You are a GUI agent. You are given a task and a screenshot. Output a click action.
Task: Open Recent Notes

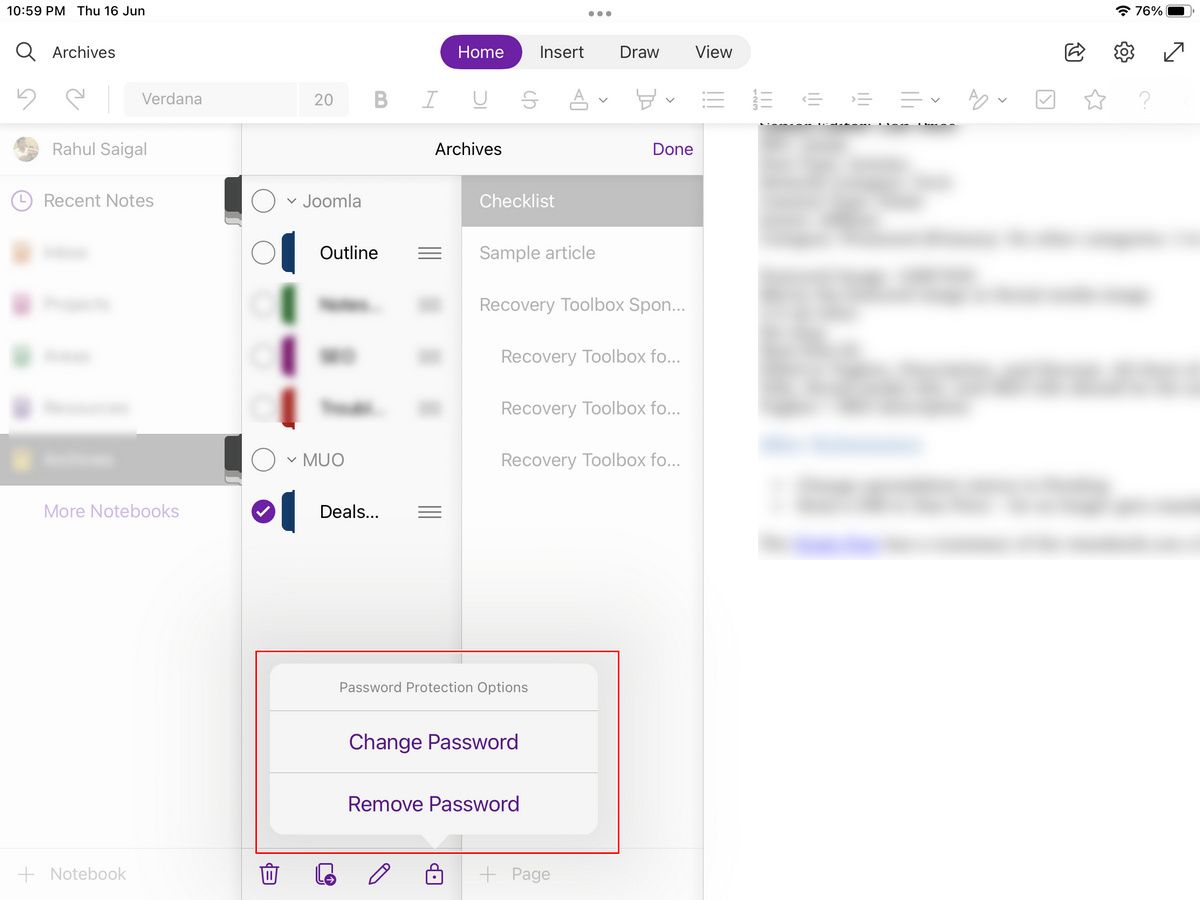(x=99, y=200)
